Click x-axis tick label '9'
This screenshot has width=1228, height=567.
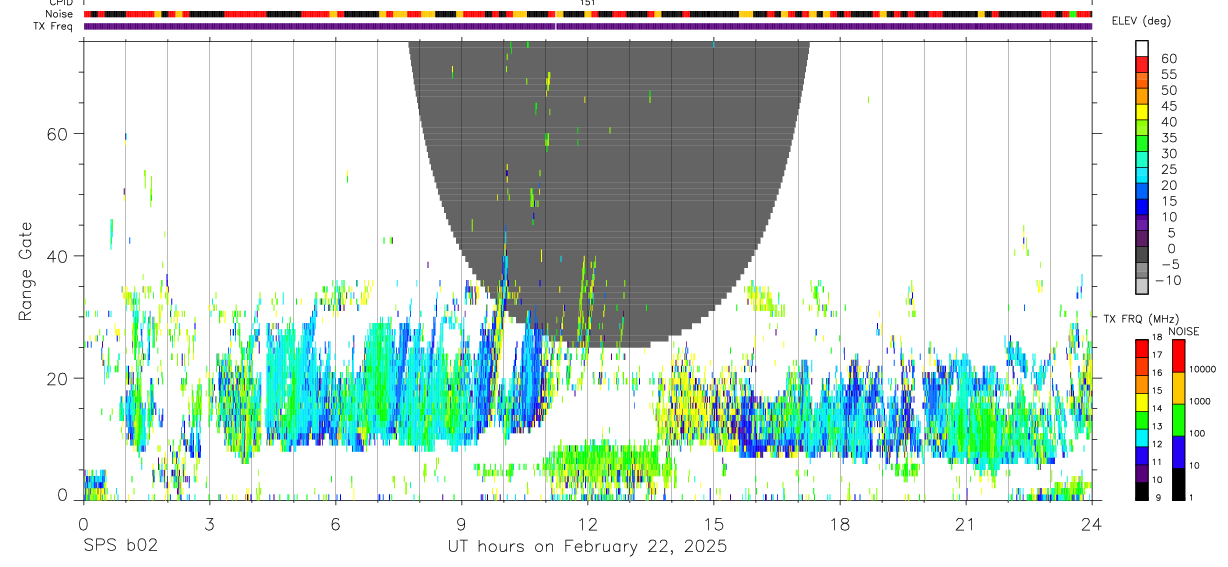tap(461, 524)
